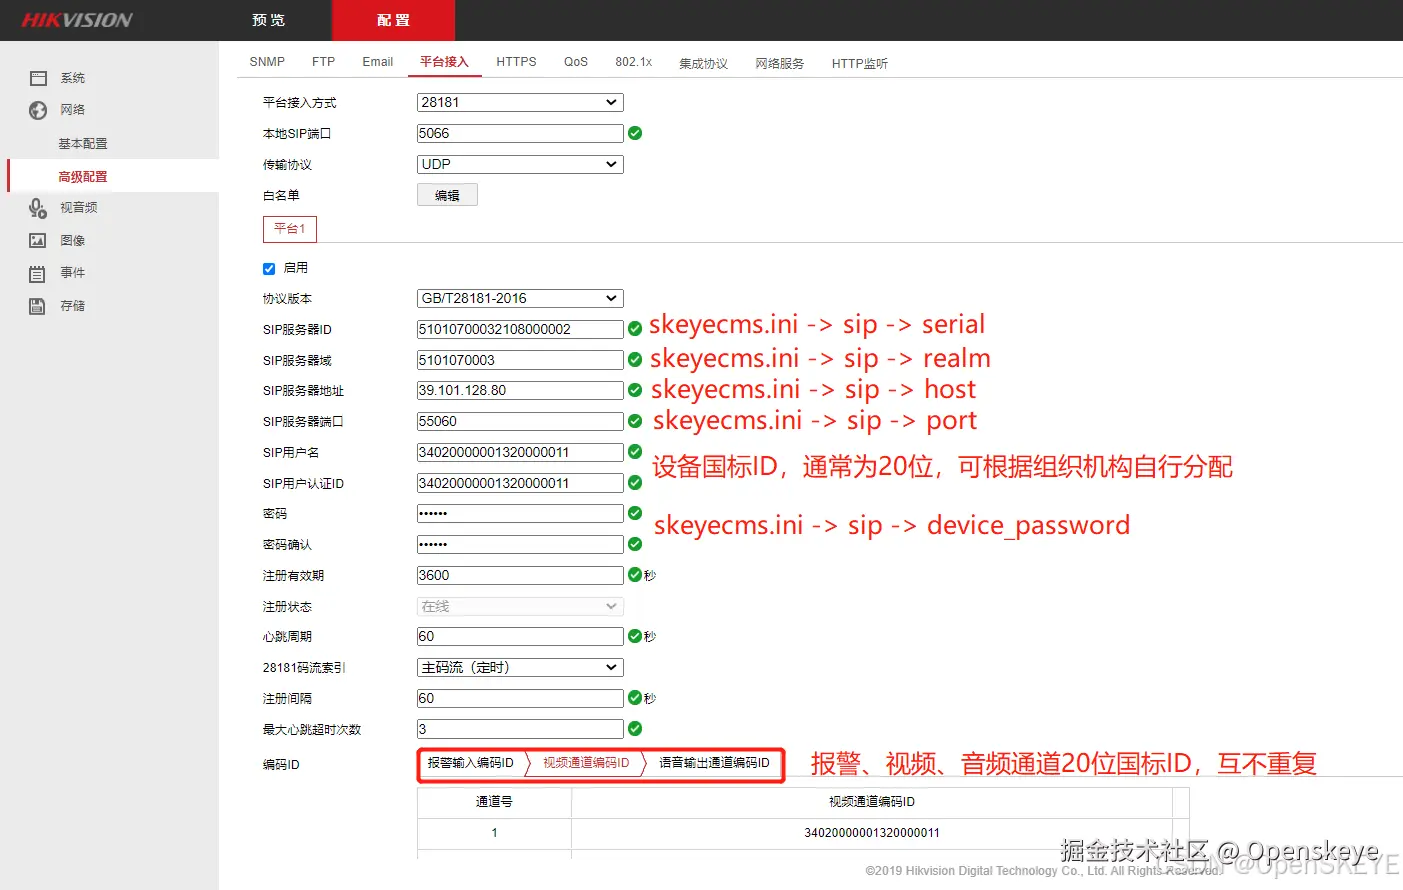Click green check beside SIP server ID
This screenshot has height=890, width=1403.
point(635,329)
